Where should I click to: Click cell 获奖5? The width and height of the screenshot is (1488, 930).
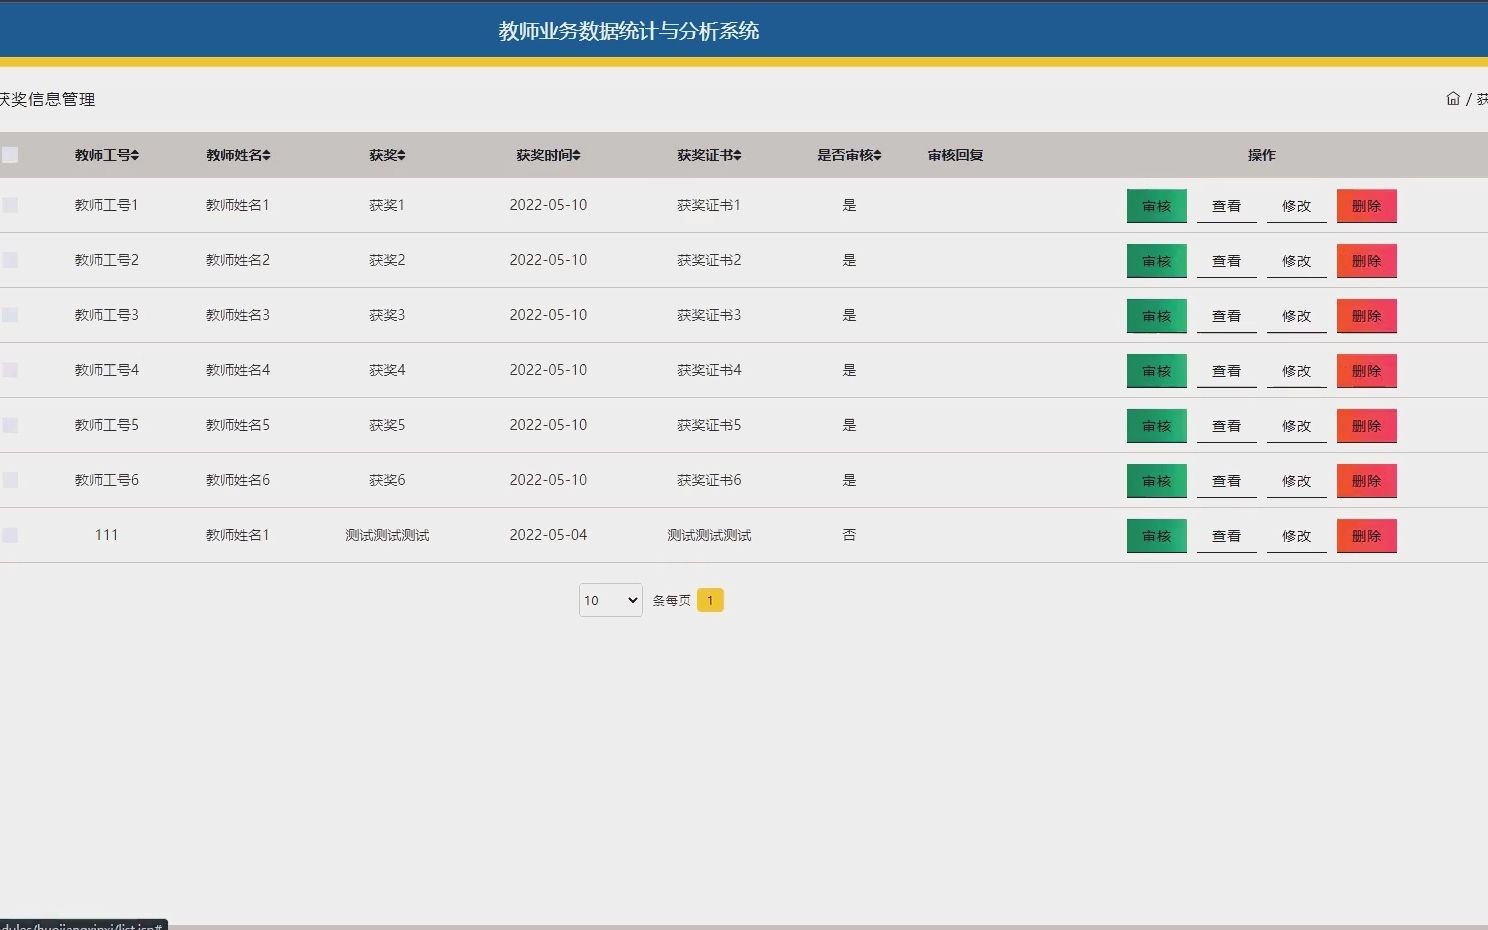(x=387, y=425)
